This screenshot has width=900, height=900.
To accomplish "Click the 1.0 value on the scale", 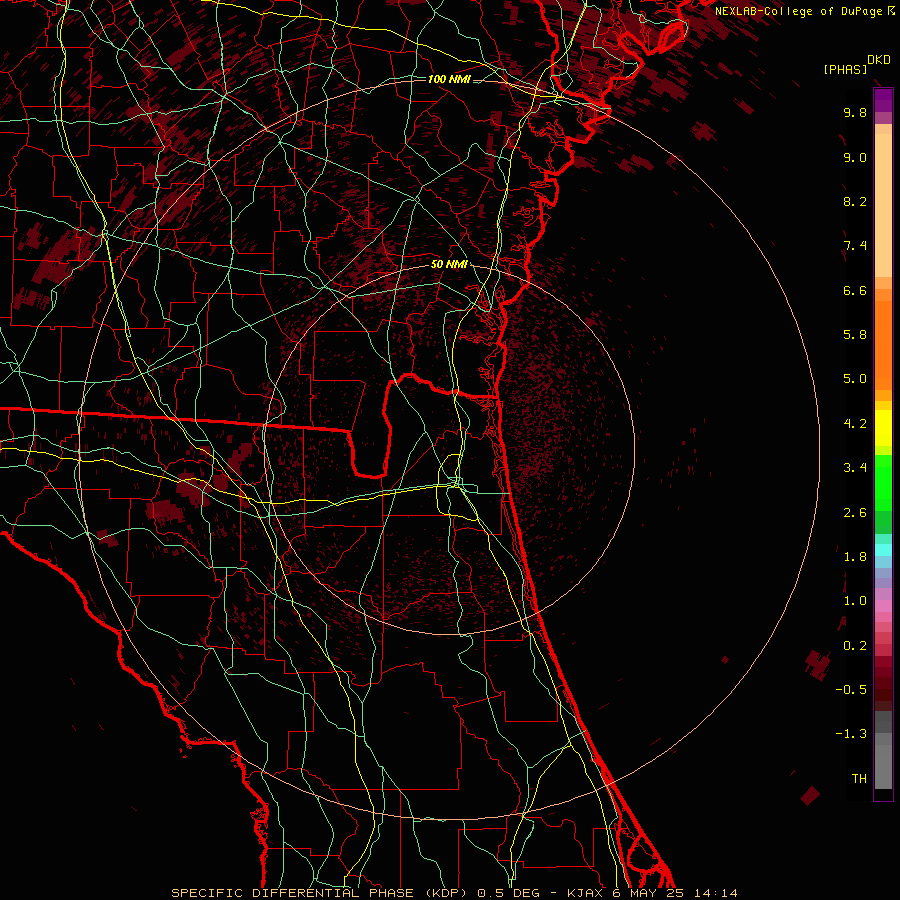I will coord(855,601).
